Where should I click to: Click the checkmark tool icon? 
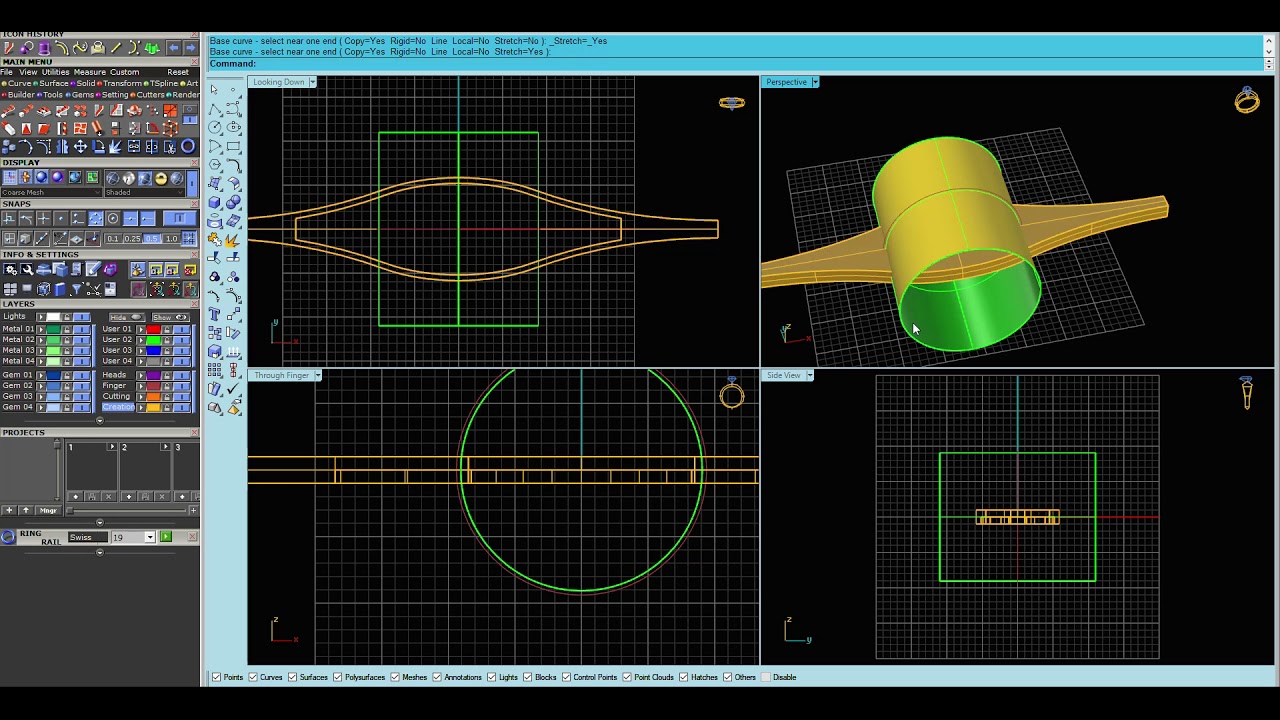(x=233, y=376)
